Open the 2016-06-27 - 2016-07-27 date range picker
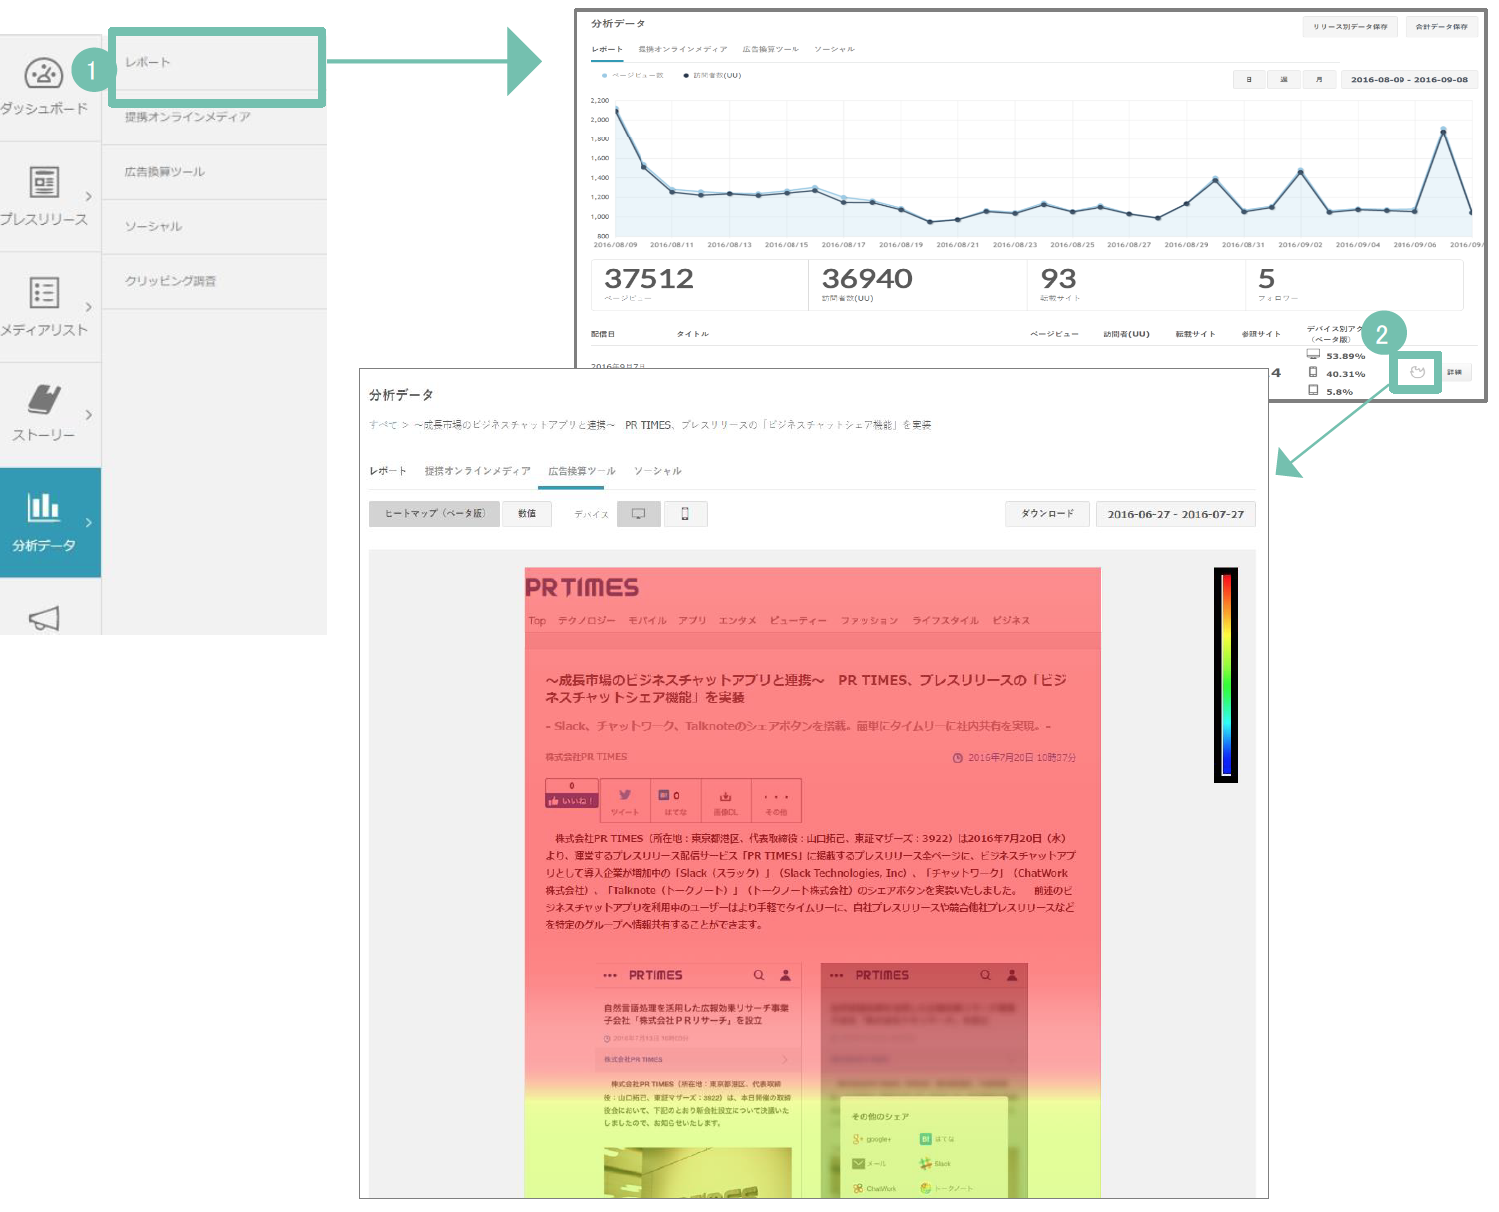Screen dimensions: 1499x1212 pos(1176,514)
